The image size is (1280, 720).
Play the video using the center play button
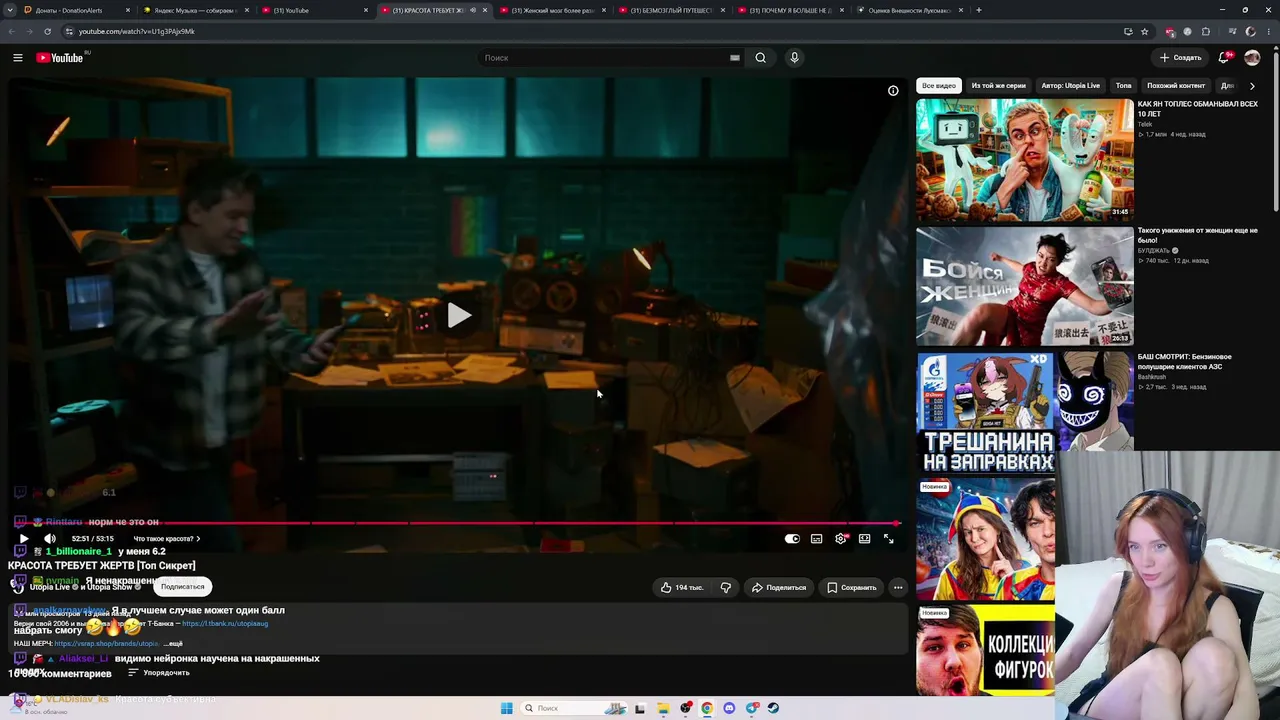coord(459,315)
